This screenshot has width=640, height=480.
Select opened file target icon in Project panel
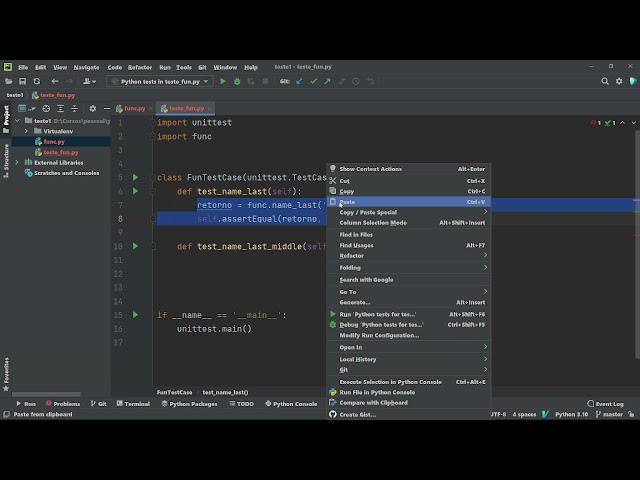[46, 109]
